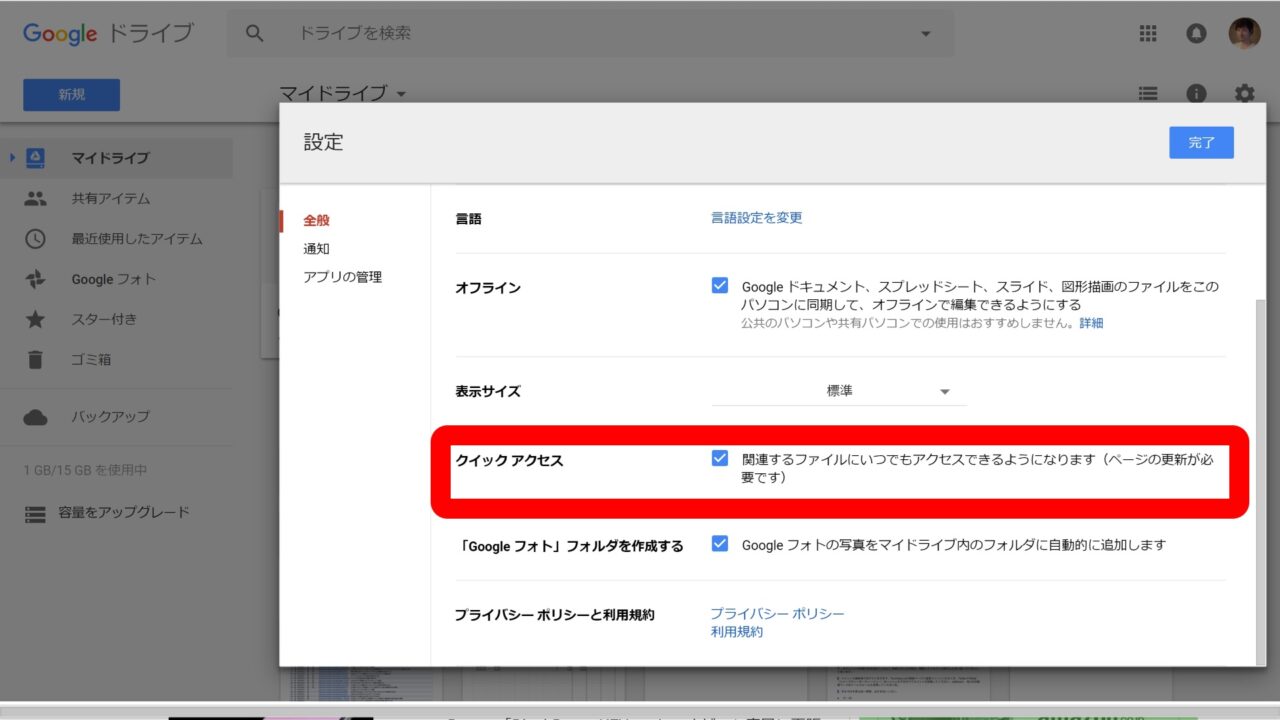The image size is (1280, 720).
Task: Disable the Google フォト folder checkbox
Action: coord(720,544)
